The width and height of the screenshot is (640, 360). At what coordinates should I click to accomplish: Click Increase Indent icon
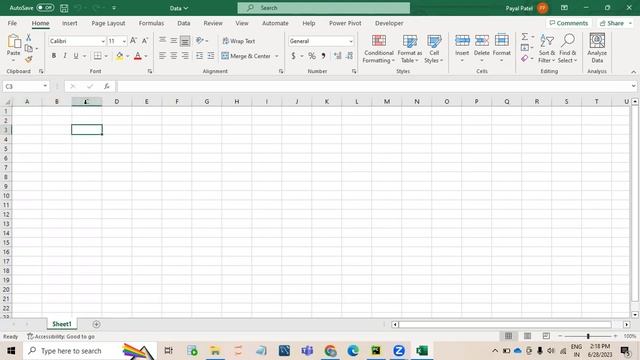point(211,56)
